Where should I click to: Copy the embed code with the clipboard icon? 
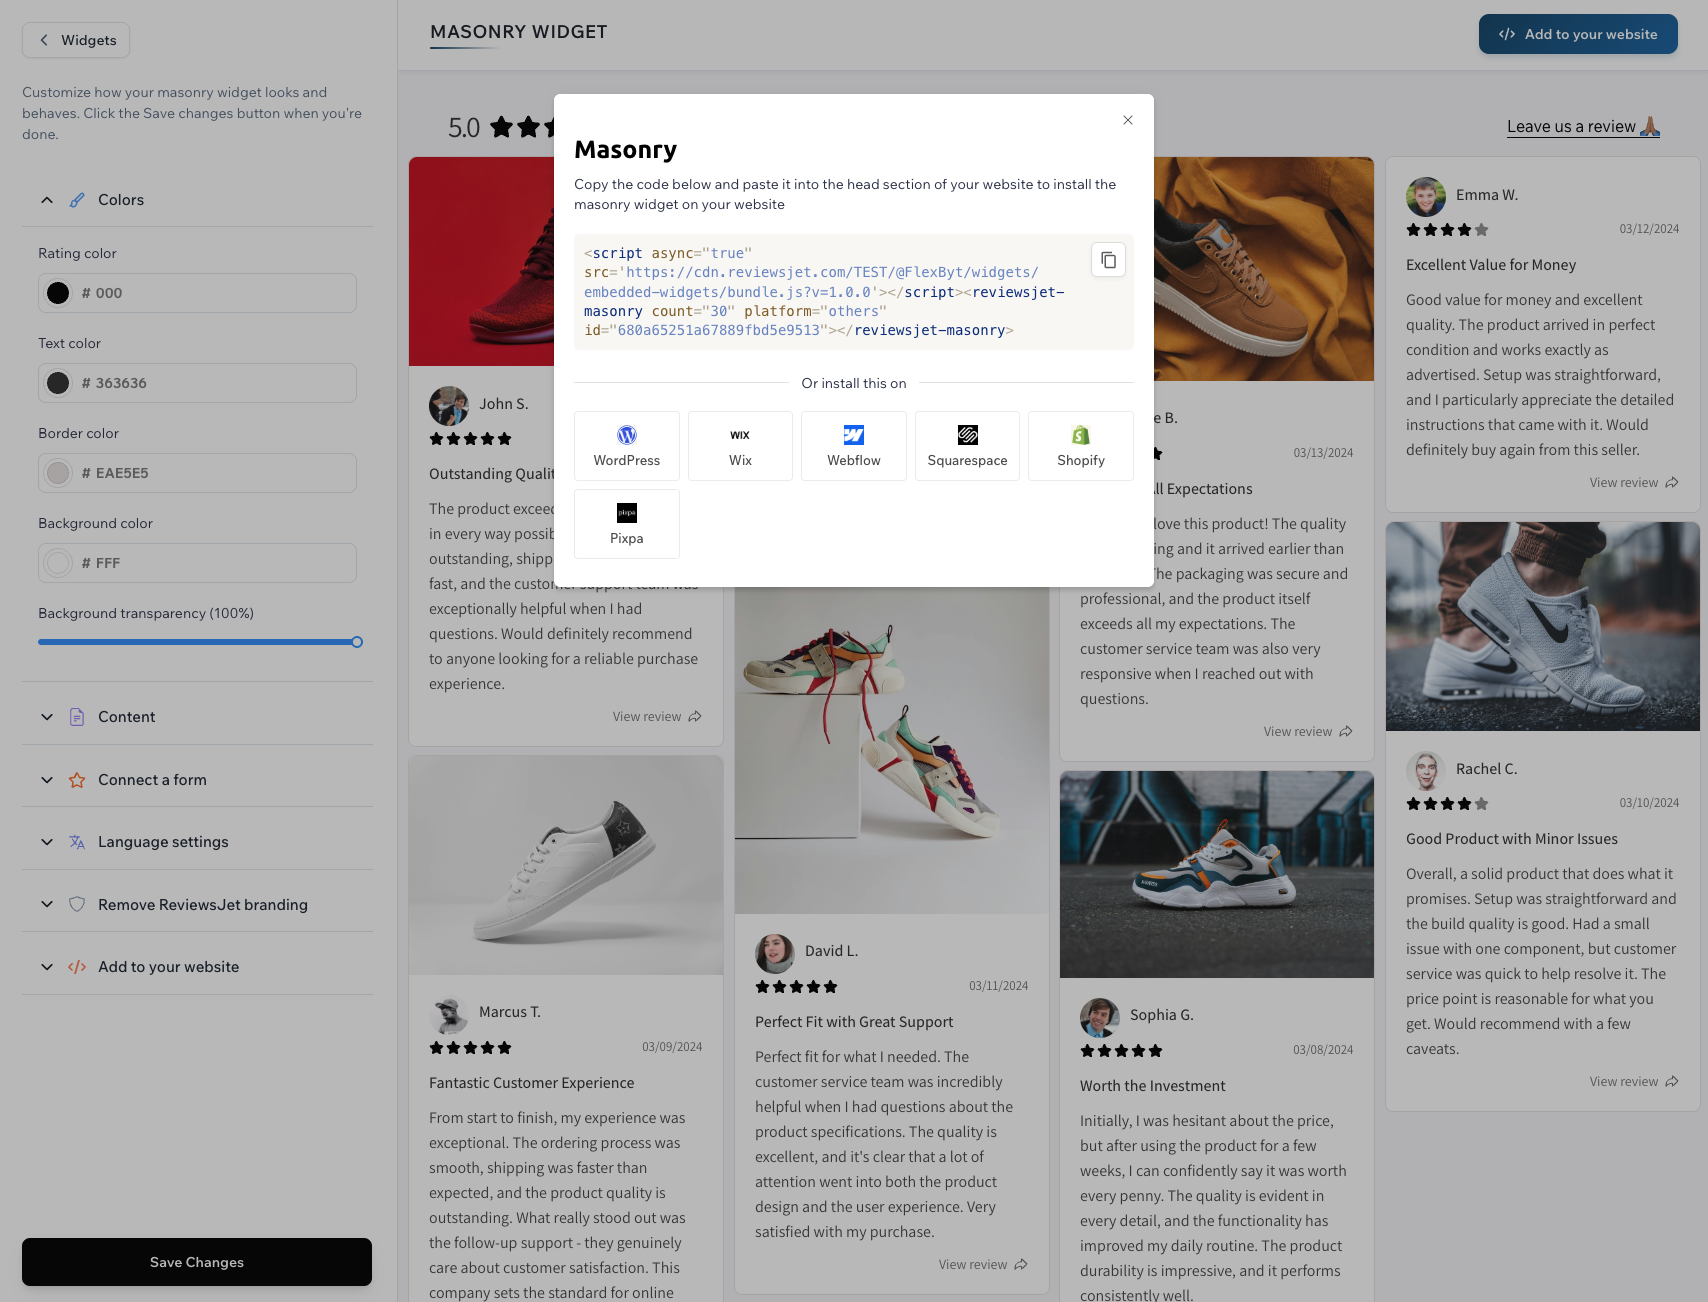pyautogui.click(x=1108, y=260)
